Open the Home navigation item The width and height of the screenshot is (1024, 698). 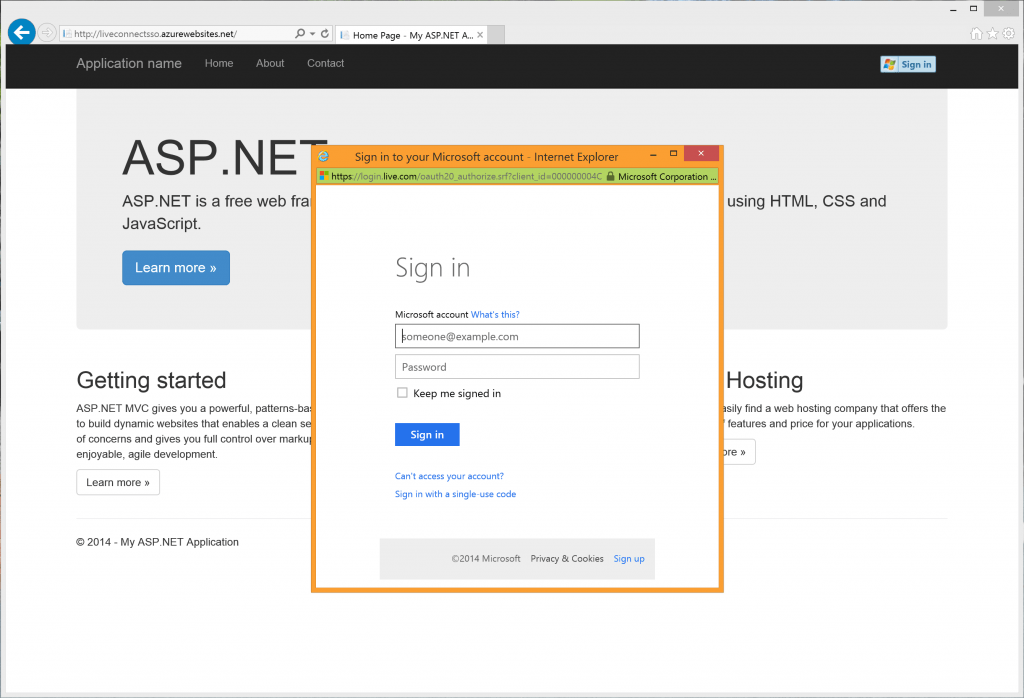219,63
